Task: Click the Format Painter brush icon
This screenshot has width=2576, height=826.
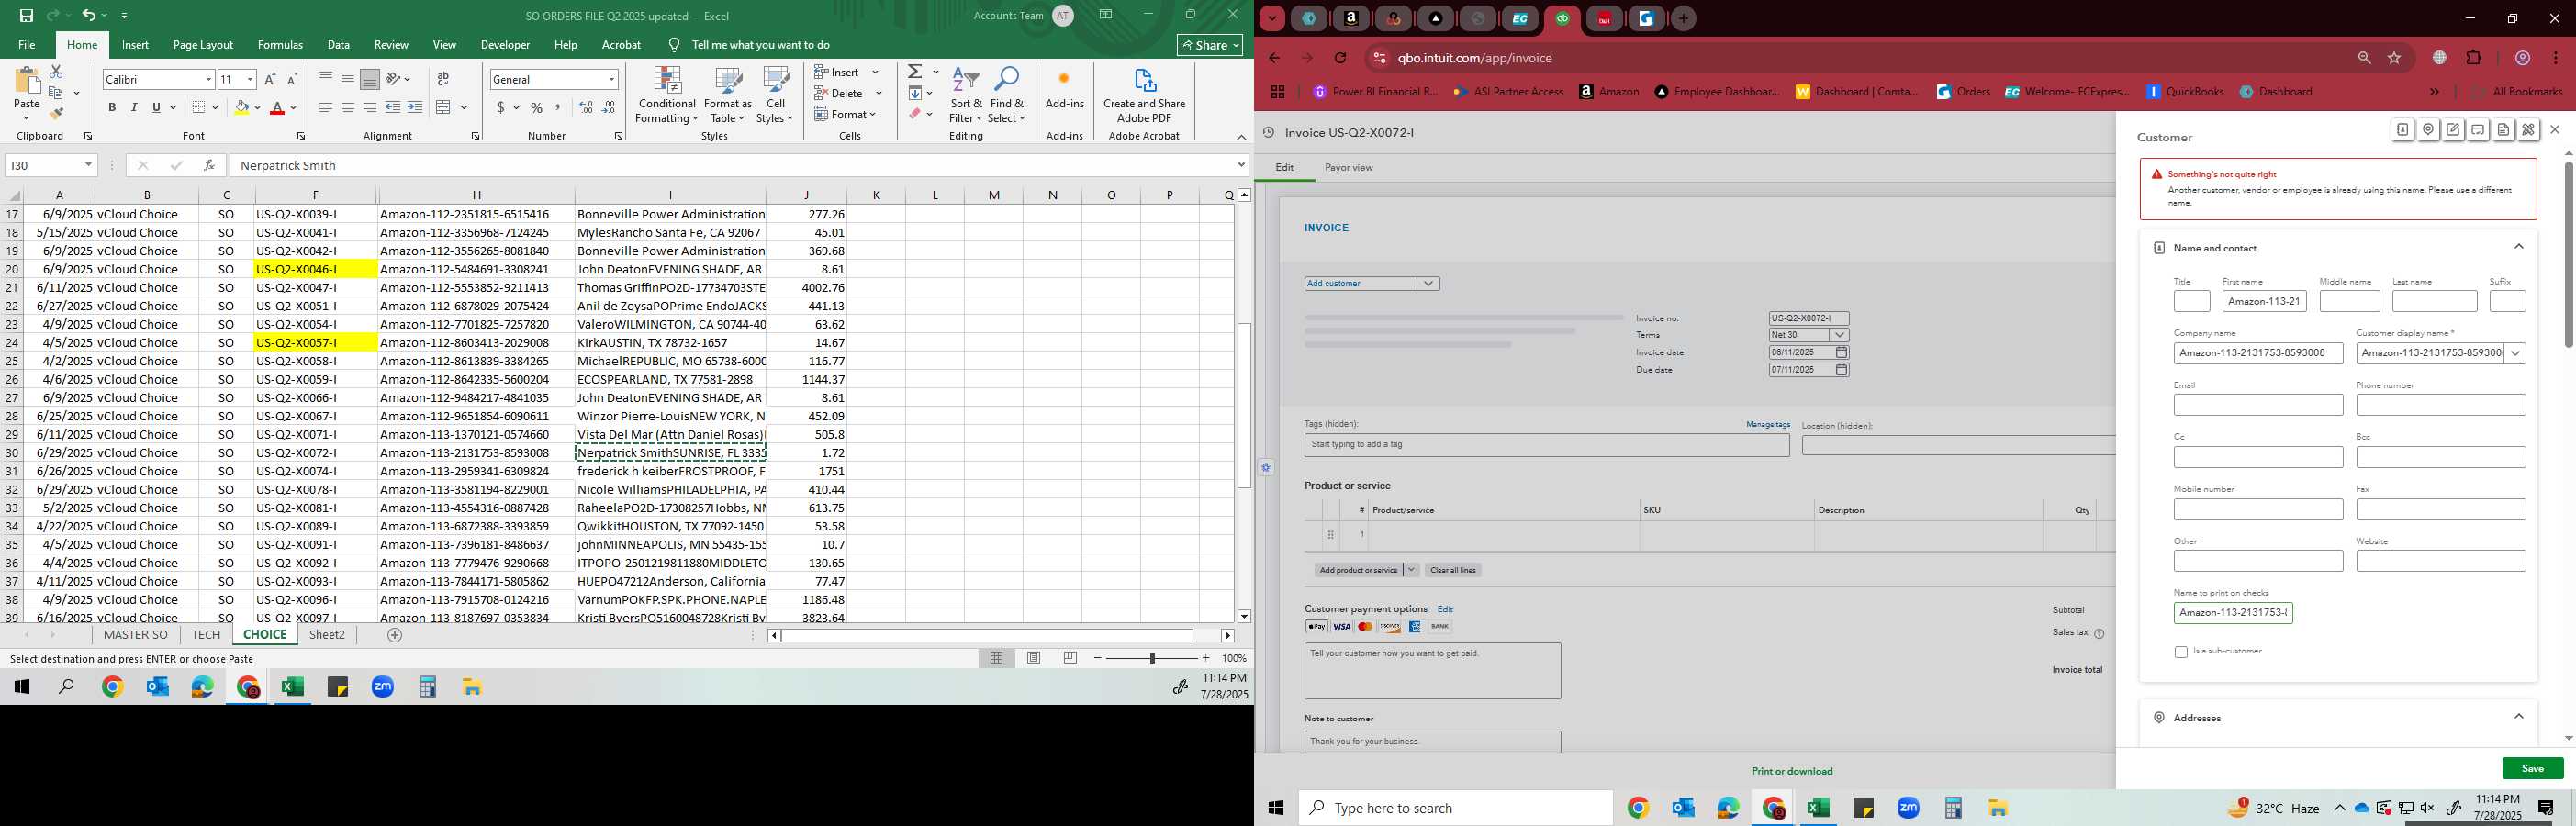Action: click(56, 114)
